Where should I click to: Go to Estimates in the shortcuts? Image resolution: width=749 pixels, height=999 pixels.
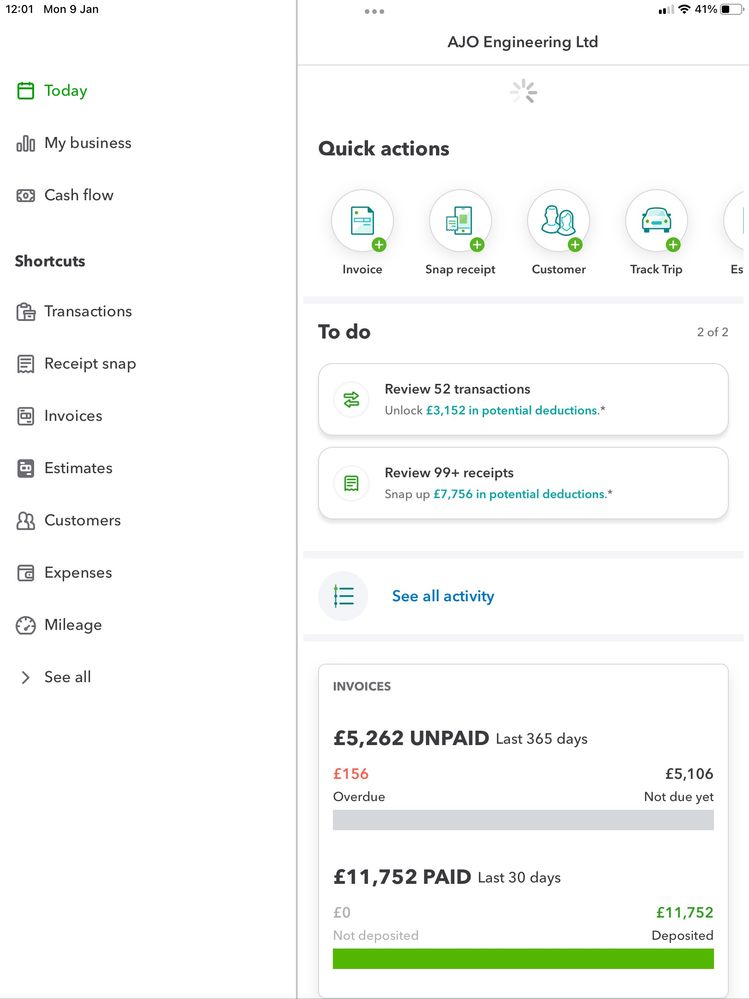[x=77, y=468]
